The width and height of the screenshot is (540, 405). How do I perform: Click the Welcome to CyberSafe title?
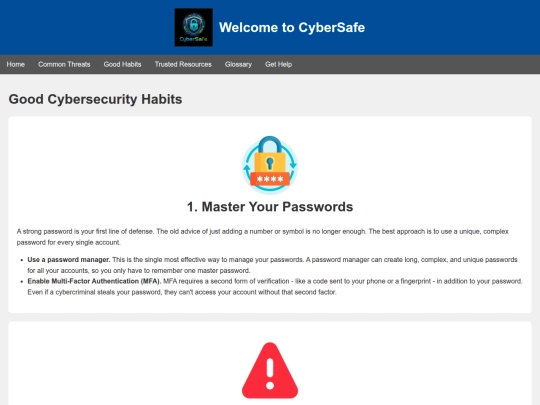[292, 28]
